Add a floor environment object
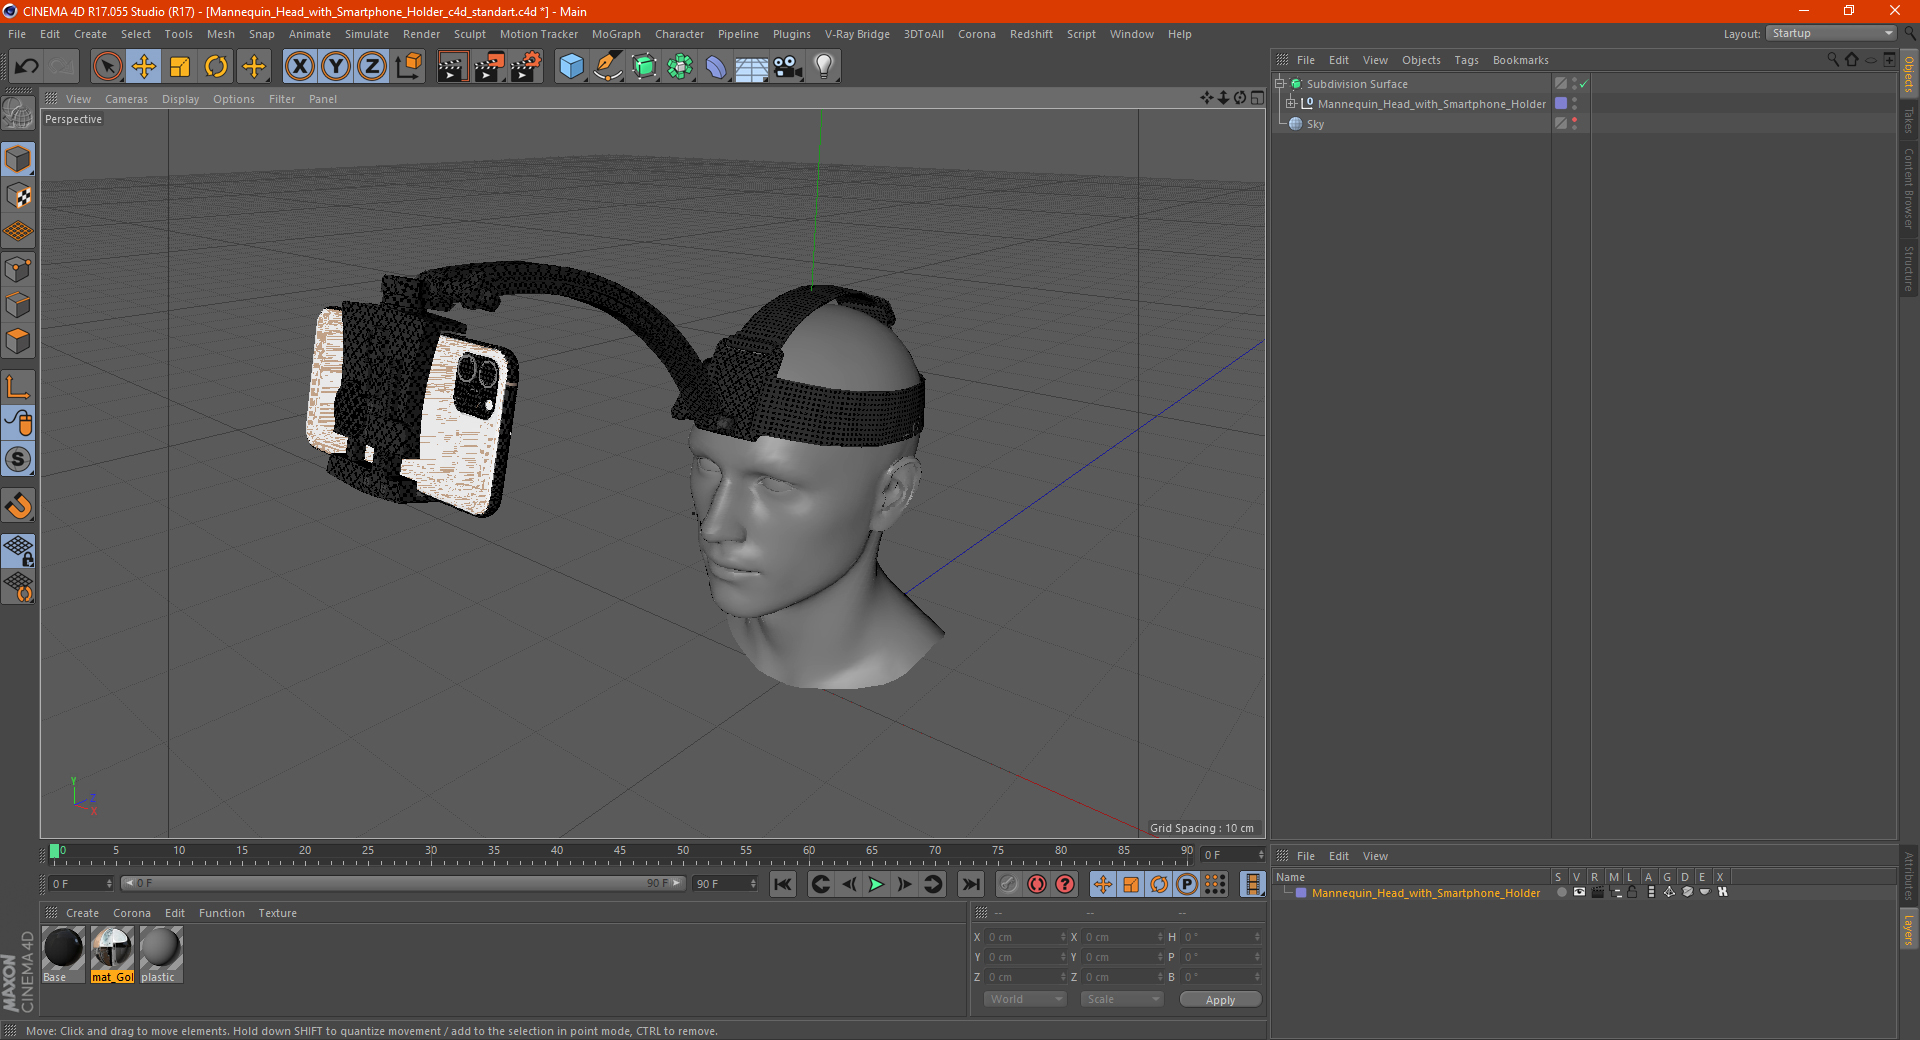The image size is (1920, 1040). point(752,67)
